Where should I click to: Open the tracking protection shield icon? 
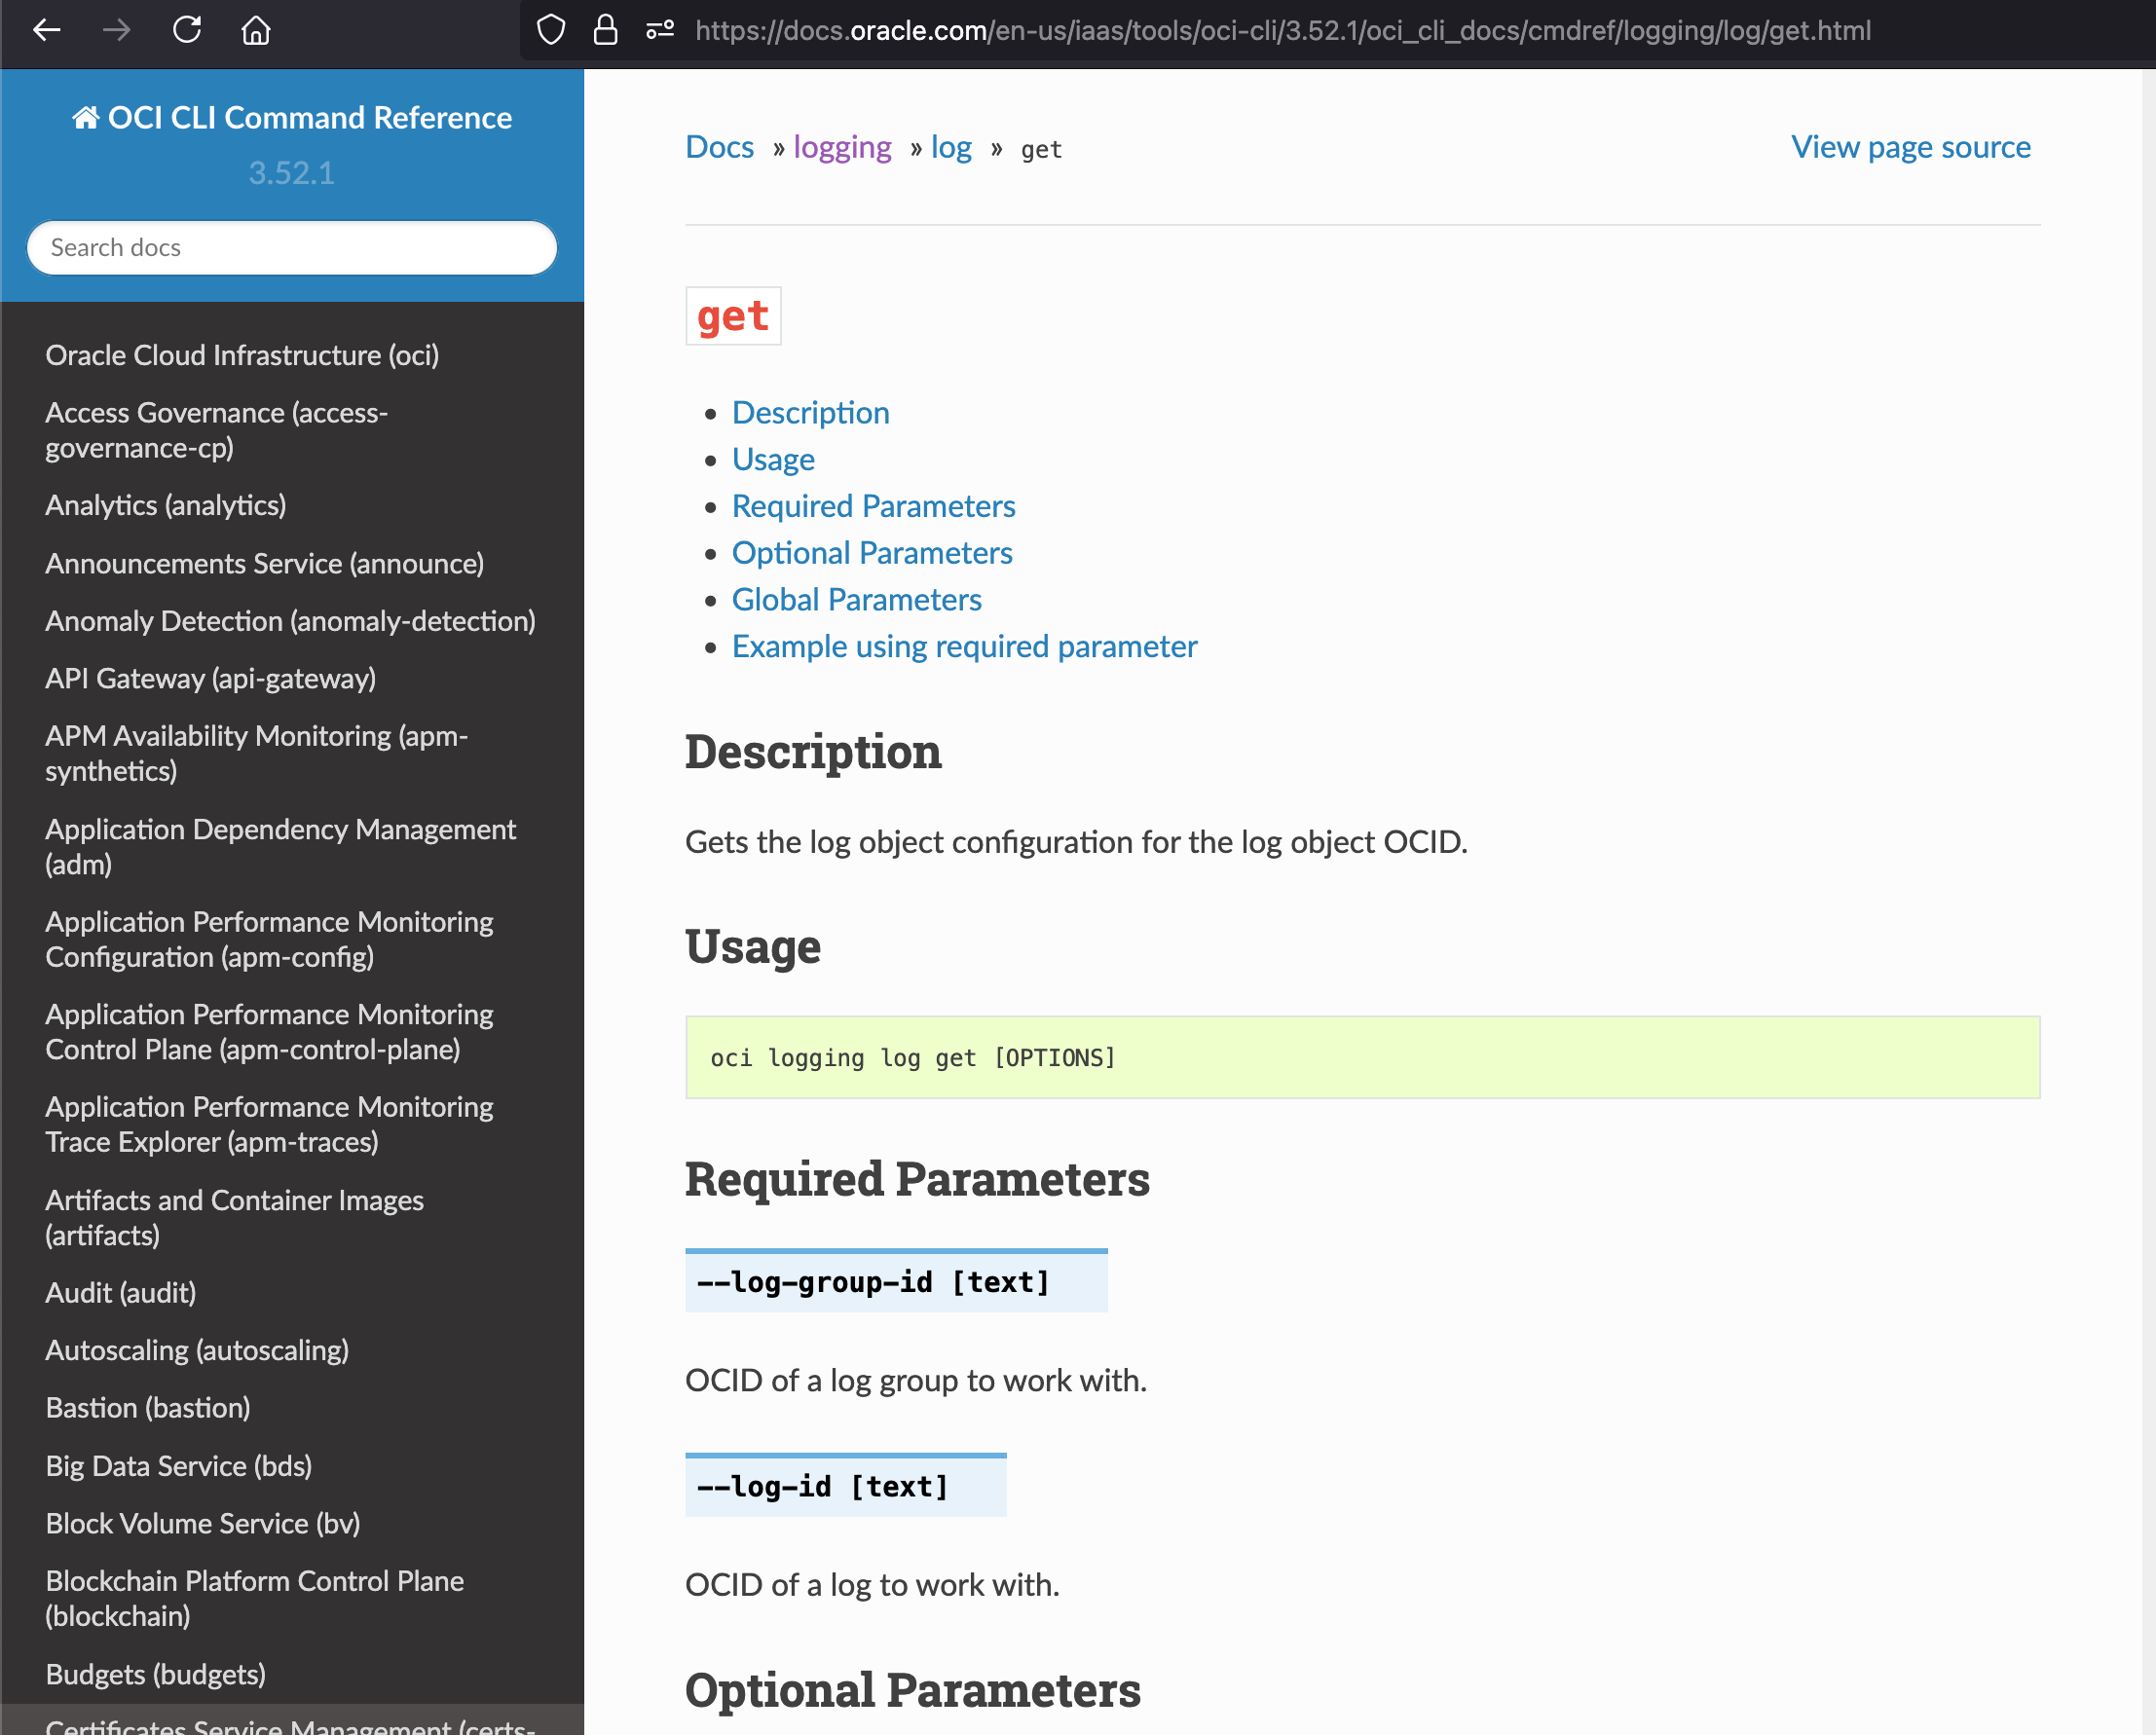coord(551,30)
